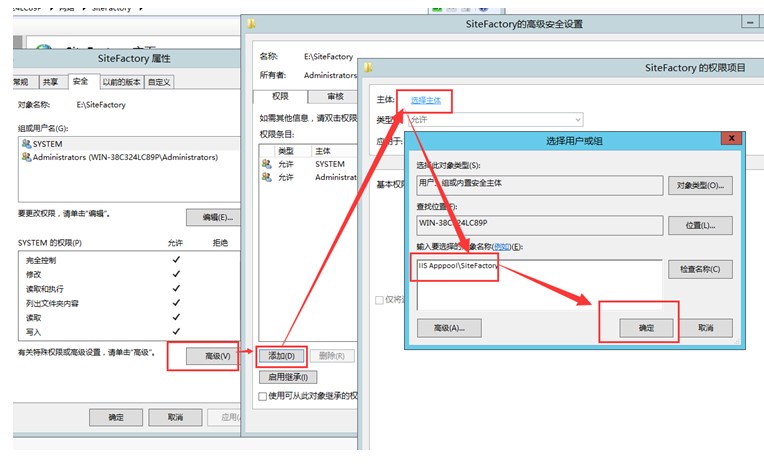Screen dimensions: 764x464
Task: Select the Administrators group entry icon
Action: coord(25,157)
